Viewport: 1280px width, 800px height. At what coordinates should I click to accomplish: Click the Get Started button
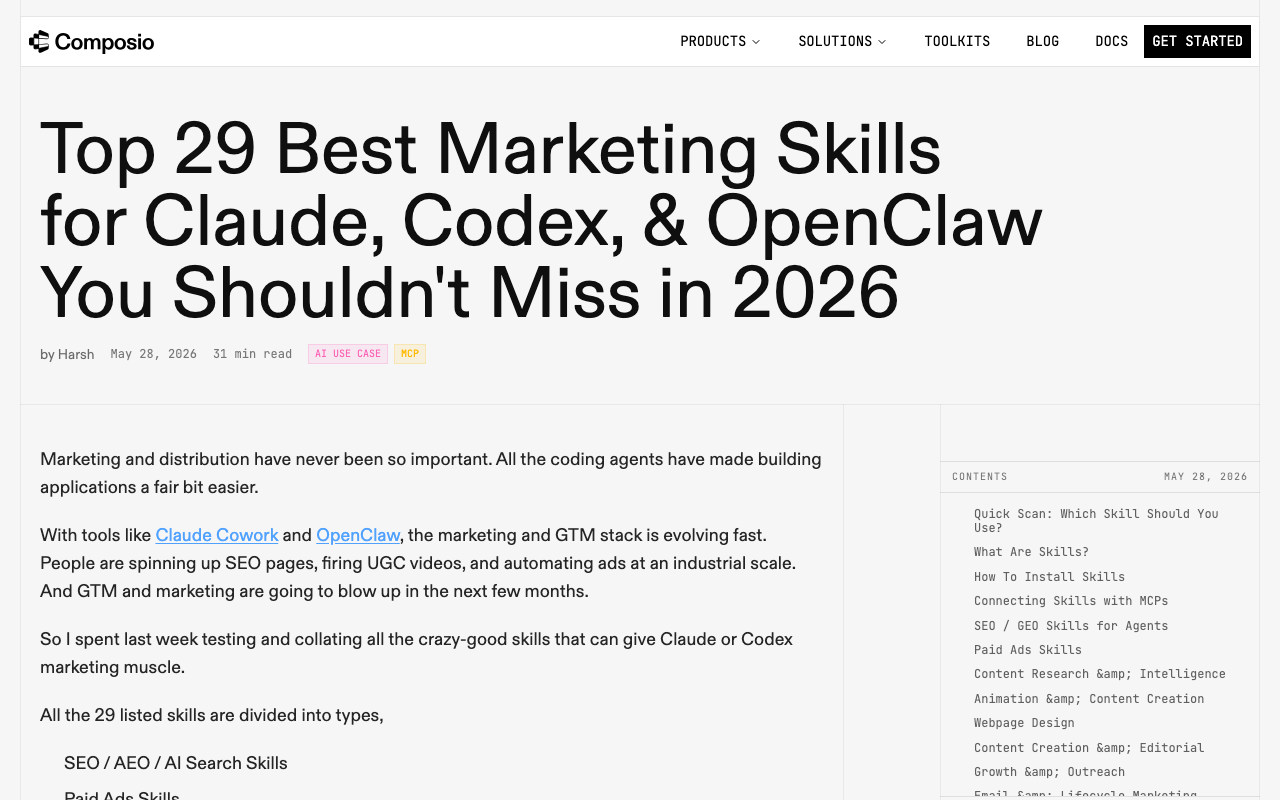tap(1197, 41)
